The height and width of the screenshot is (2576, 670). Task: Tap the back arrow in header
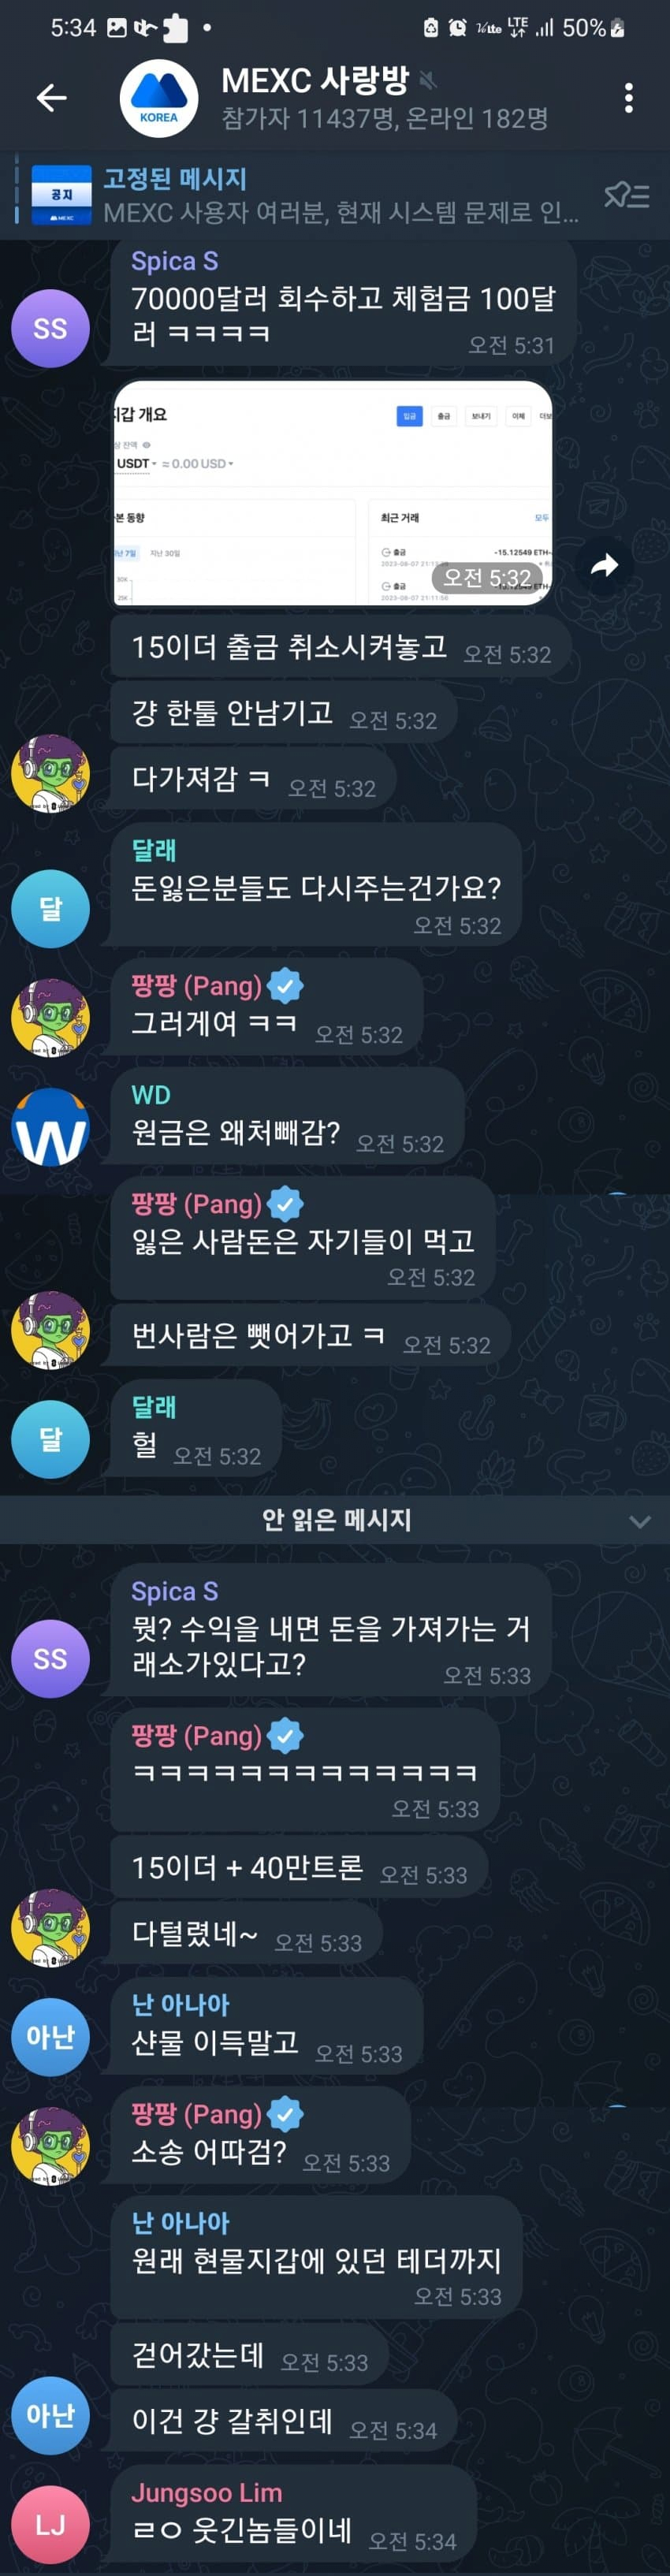(51, 97)
